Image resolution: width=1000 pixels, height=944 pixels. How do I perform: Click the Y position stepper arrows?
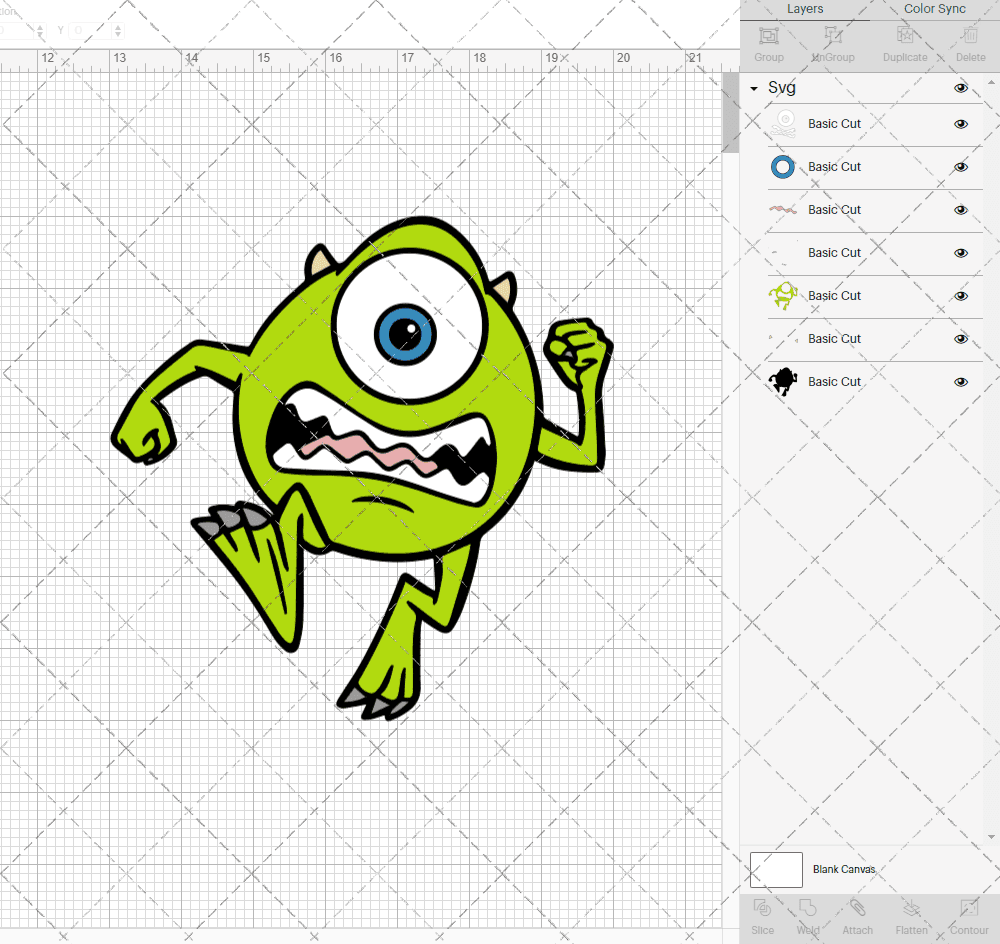118,30
